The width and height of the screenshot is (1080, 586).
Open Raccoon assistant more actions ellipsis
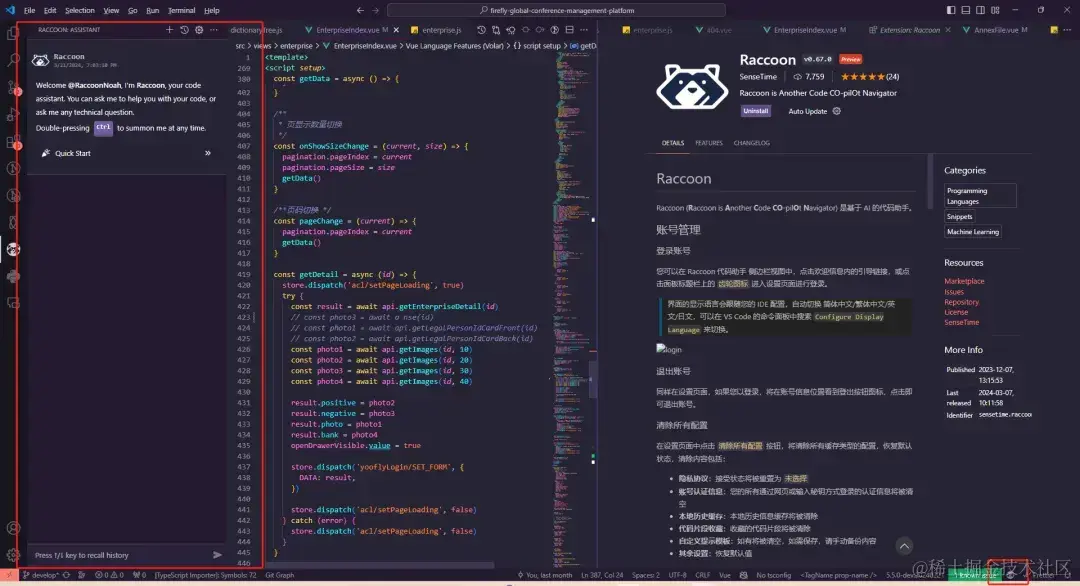[214, 30]
